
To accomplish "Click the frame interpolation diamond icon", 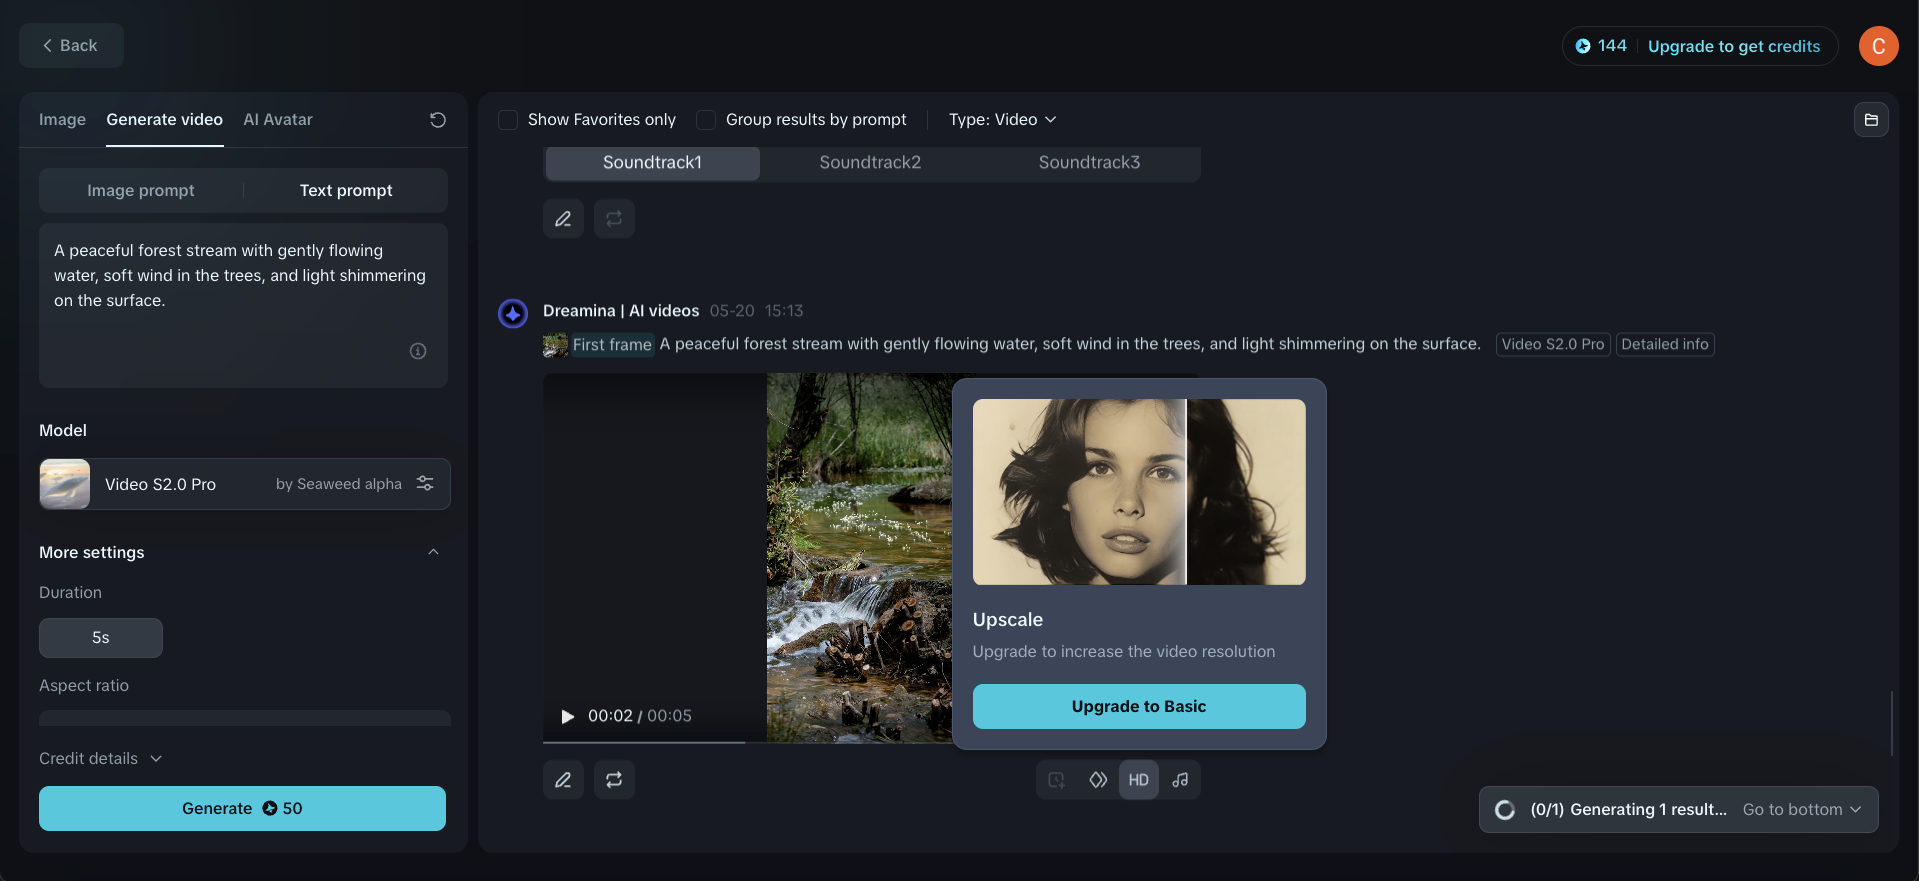I will (1098, 780).
